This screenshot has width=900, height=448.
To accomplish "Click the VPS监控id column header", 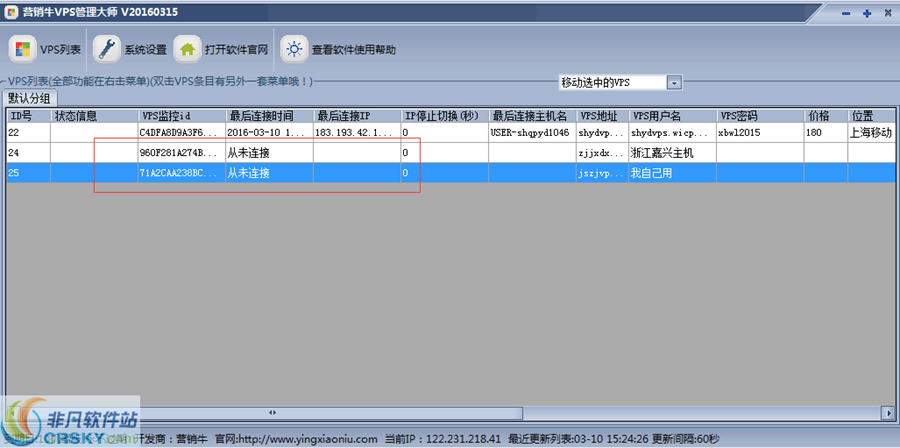I will [x=181, y=116].
